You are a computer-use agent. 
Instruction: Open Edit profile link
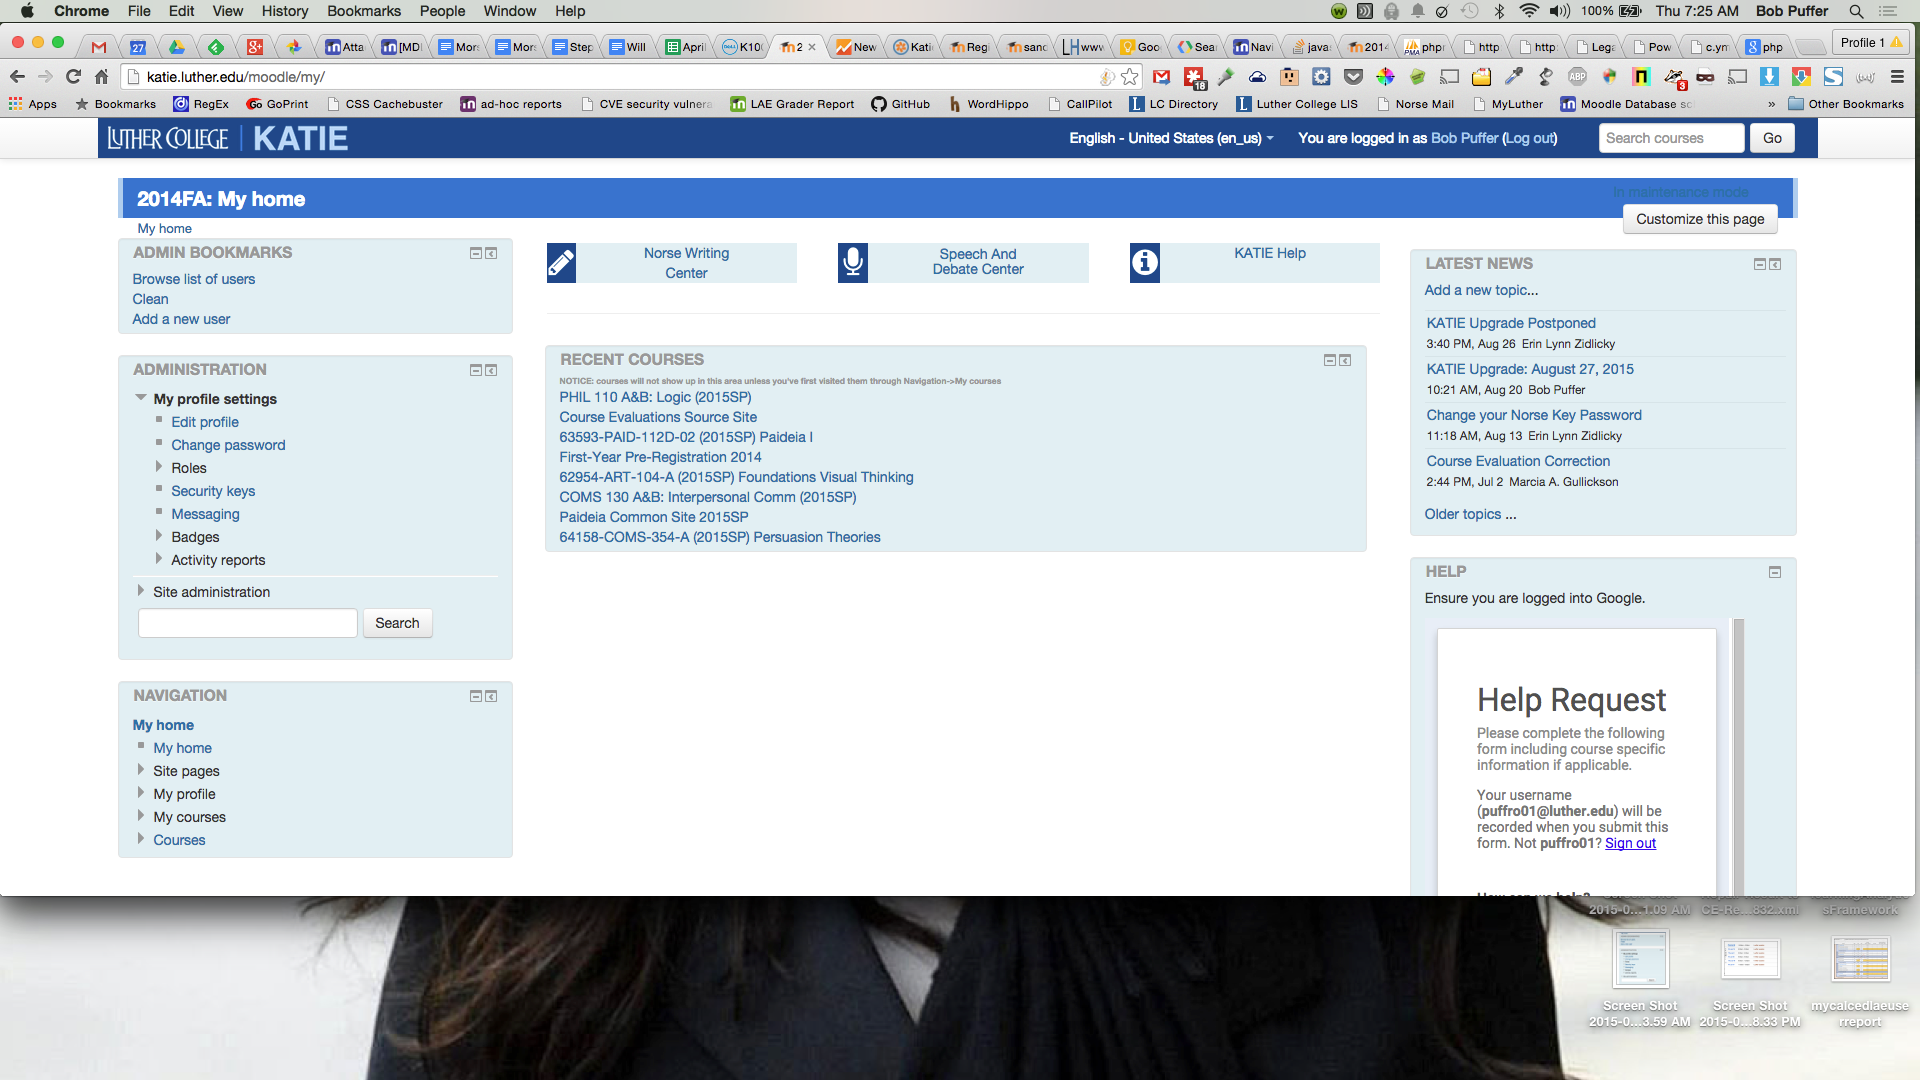pos(205,422)
